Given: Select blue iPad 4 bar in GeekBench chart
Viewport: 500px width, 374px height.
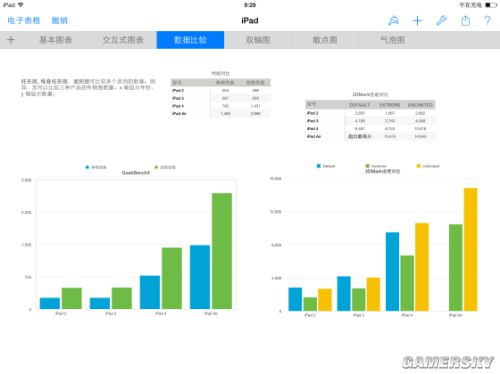Looking at the screenshot, I should click(150, 292).
